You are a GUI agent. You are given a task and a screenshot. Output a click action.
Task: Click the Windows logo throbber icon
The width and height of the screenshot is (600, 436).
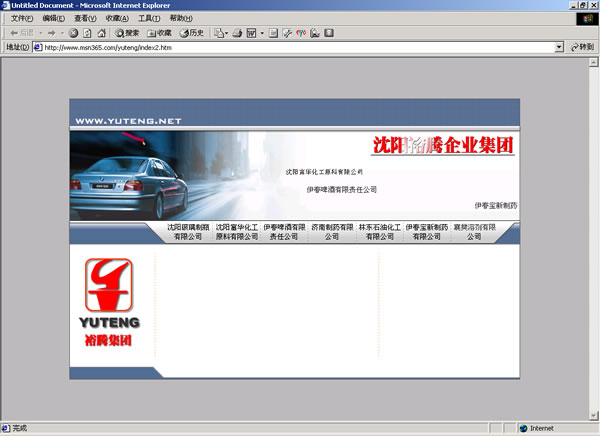(x=587, y=19)
